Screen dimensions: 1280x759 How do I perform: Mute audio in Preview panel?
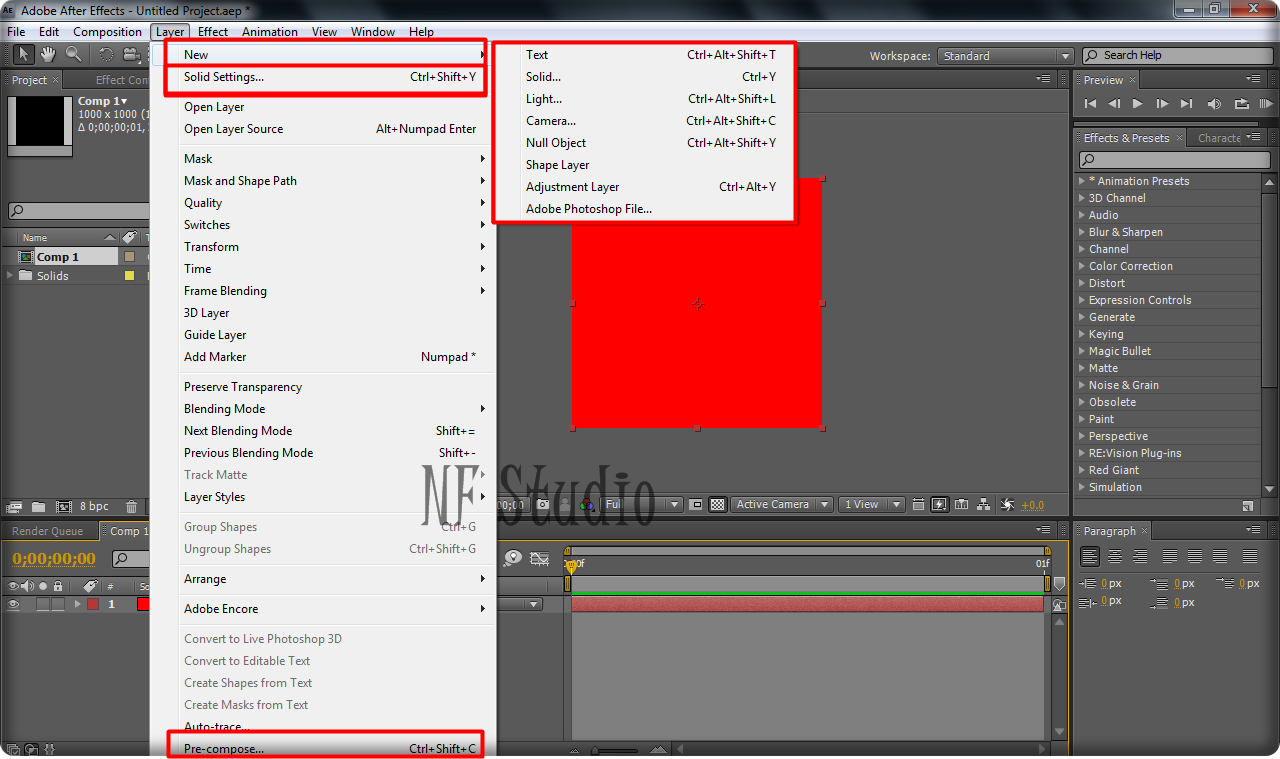(1214, 104)
